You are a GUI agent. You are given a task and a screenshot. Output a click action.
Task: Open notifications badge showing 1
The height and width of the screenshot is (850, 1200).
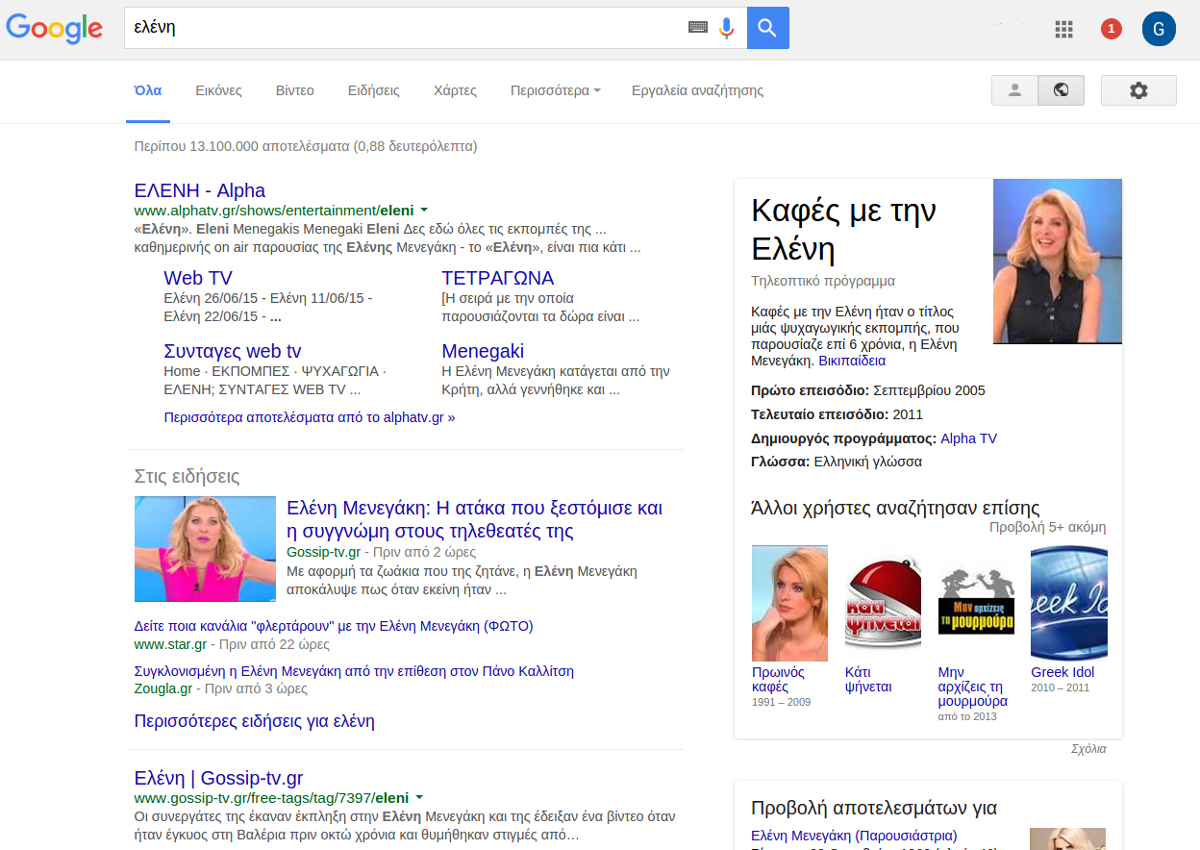pos(1111,29)
